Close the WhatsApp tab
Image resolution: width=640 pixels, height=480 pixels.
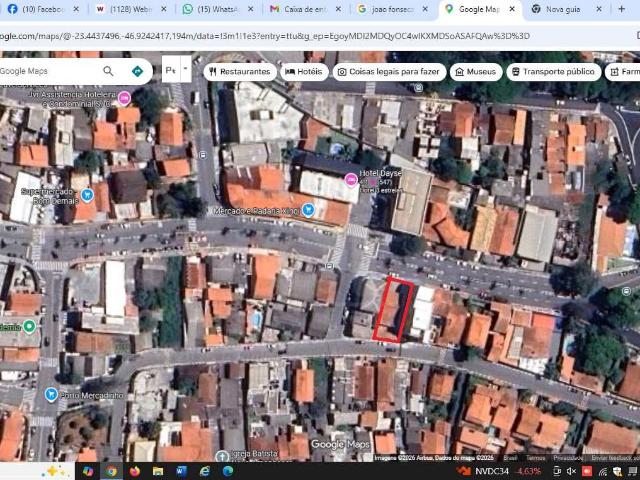coord(251,9)
